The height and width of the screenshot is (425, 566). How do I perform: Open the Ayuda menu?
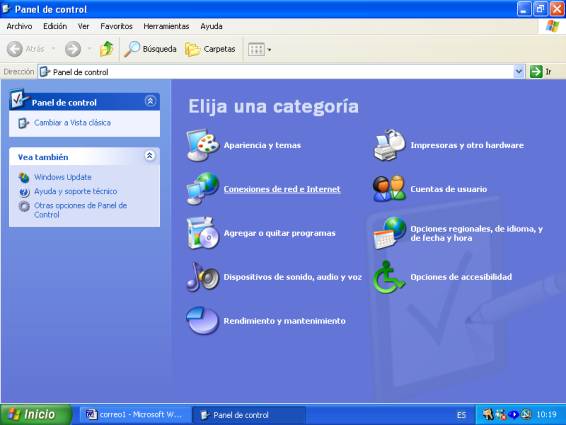(212, 26)
